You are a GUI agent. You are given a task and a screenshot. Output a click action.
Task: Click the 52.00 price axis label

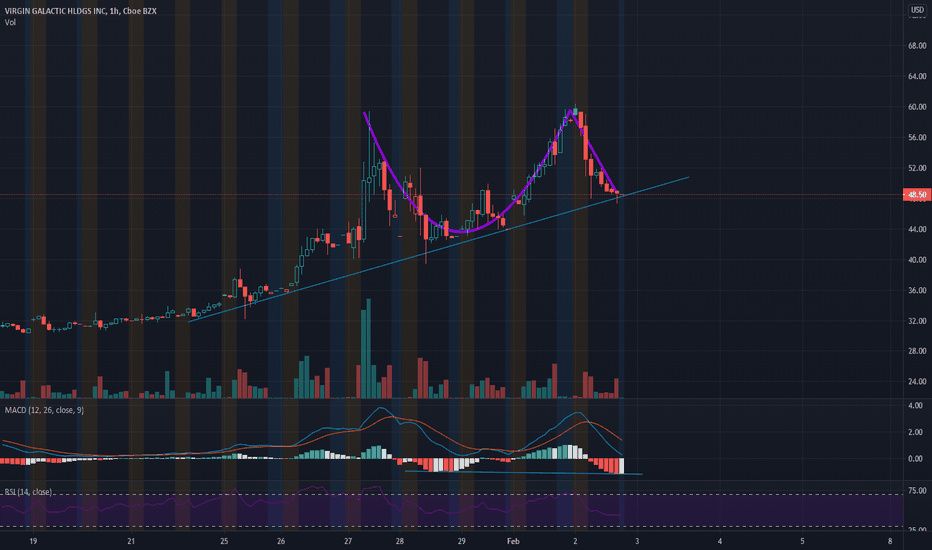917,168
